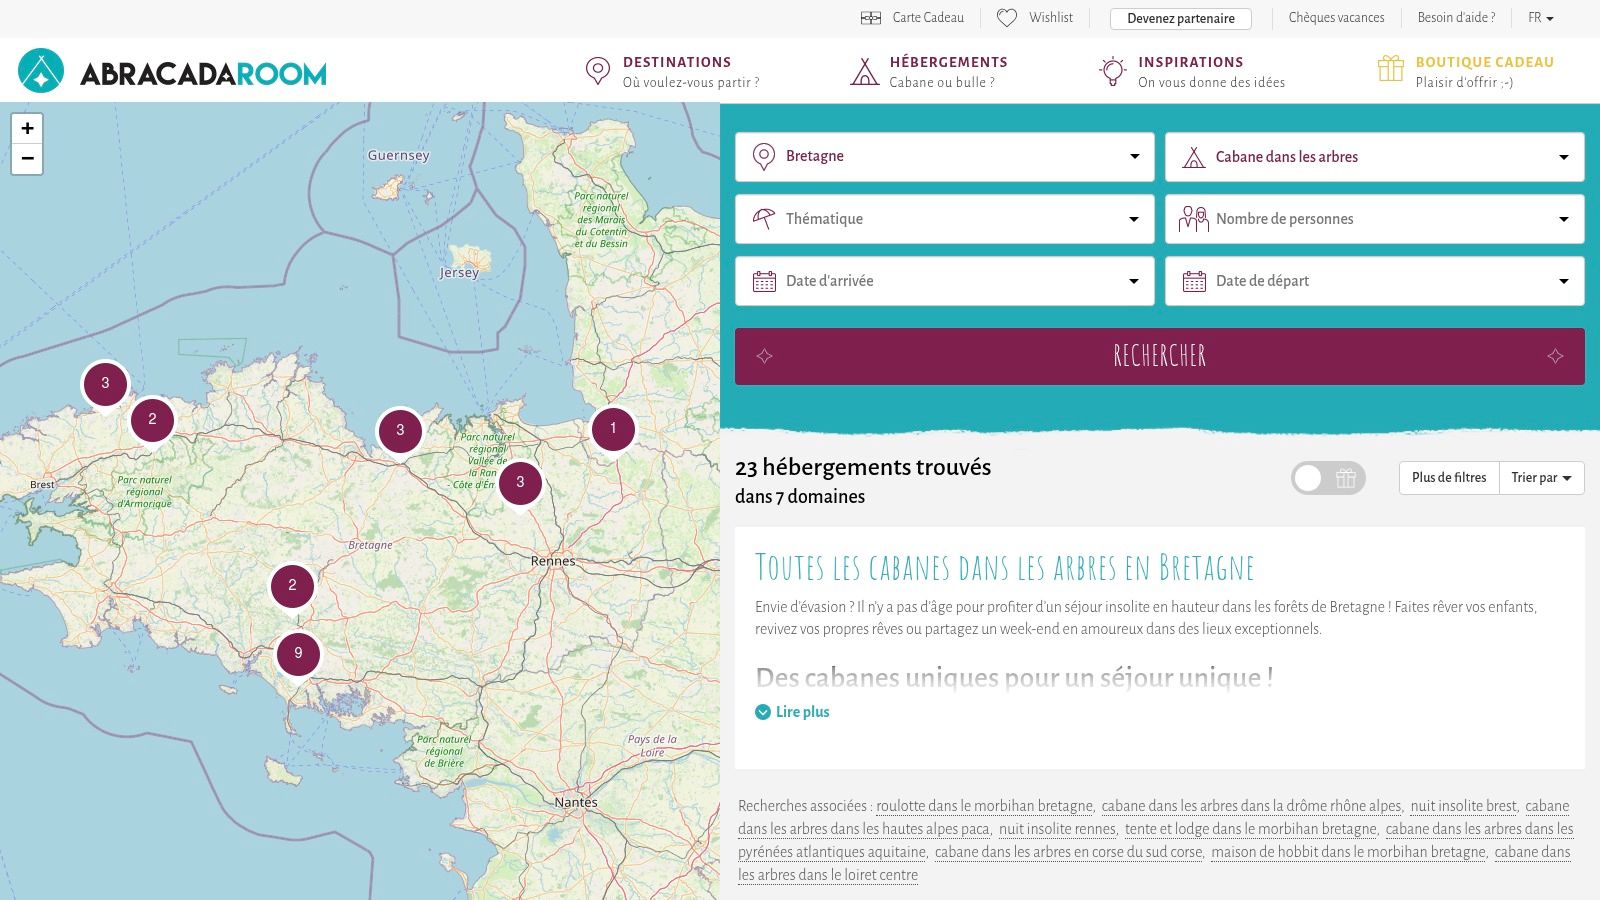Open the Hébergements menu
The height and width of the screenshot is (900, 1600).
point(929,71)
